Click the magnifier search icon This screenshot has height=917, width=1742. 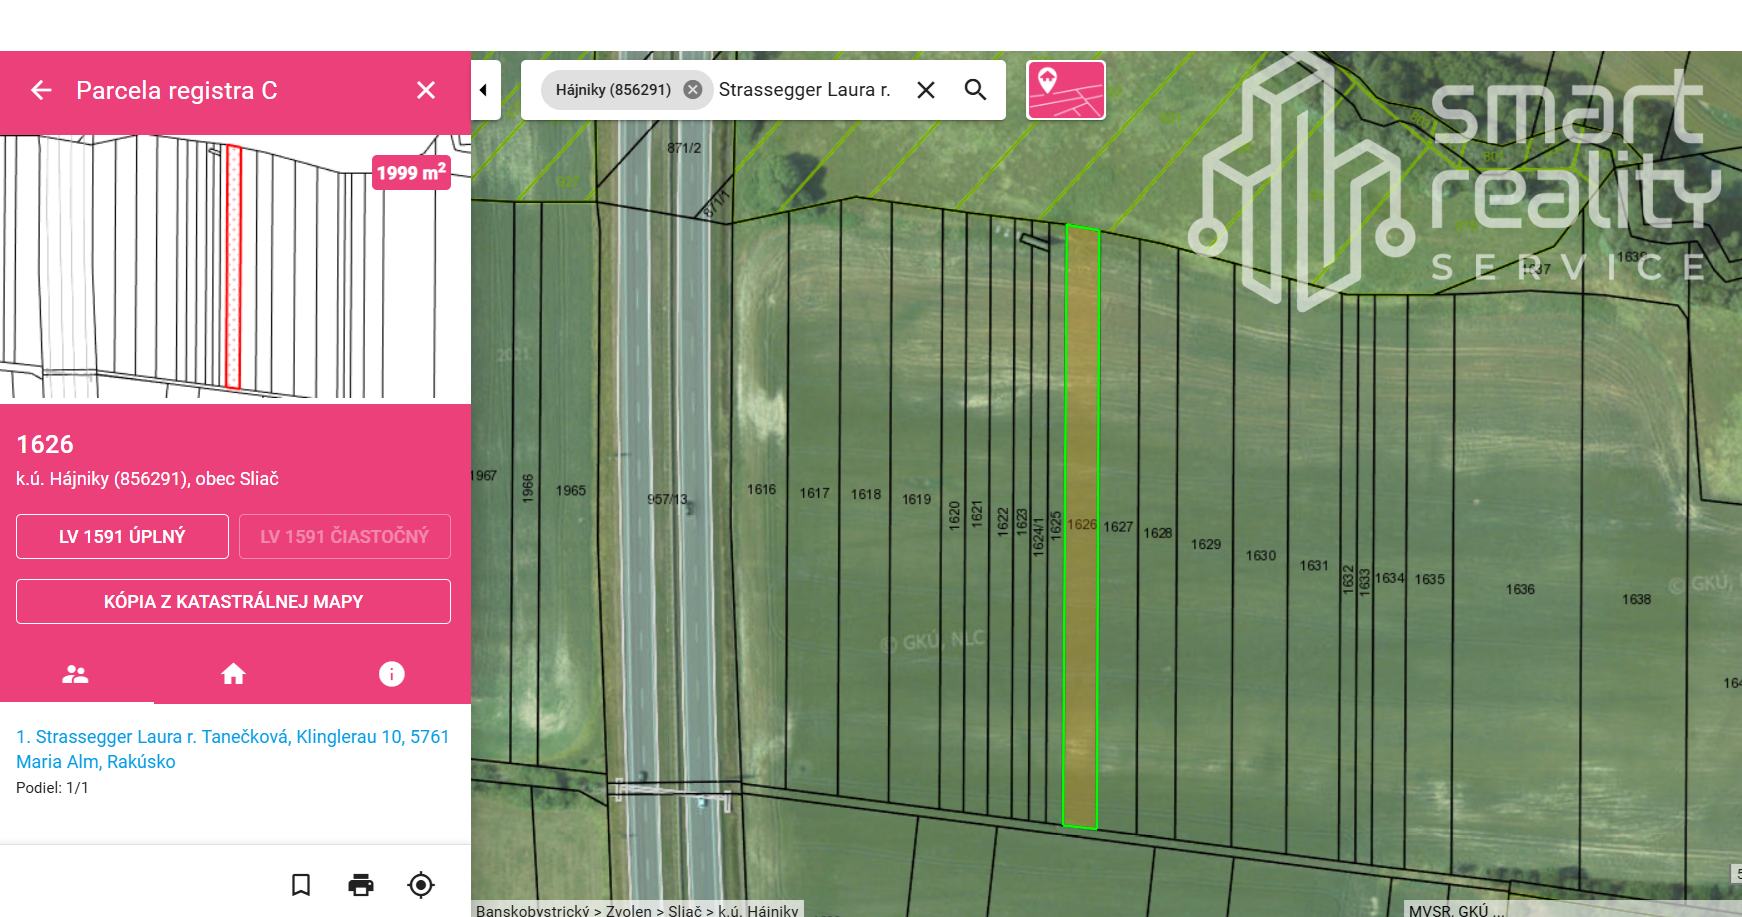pos(975,90)
